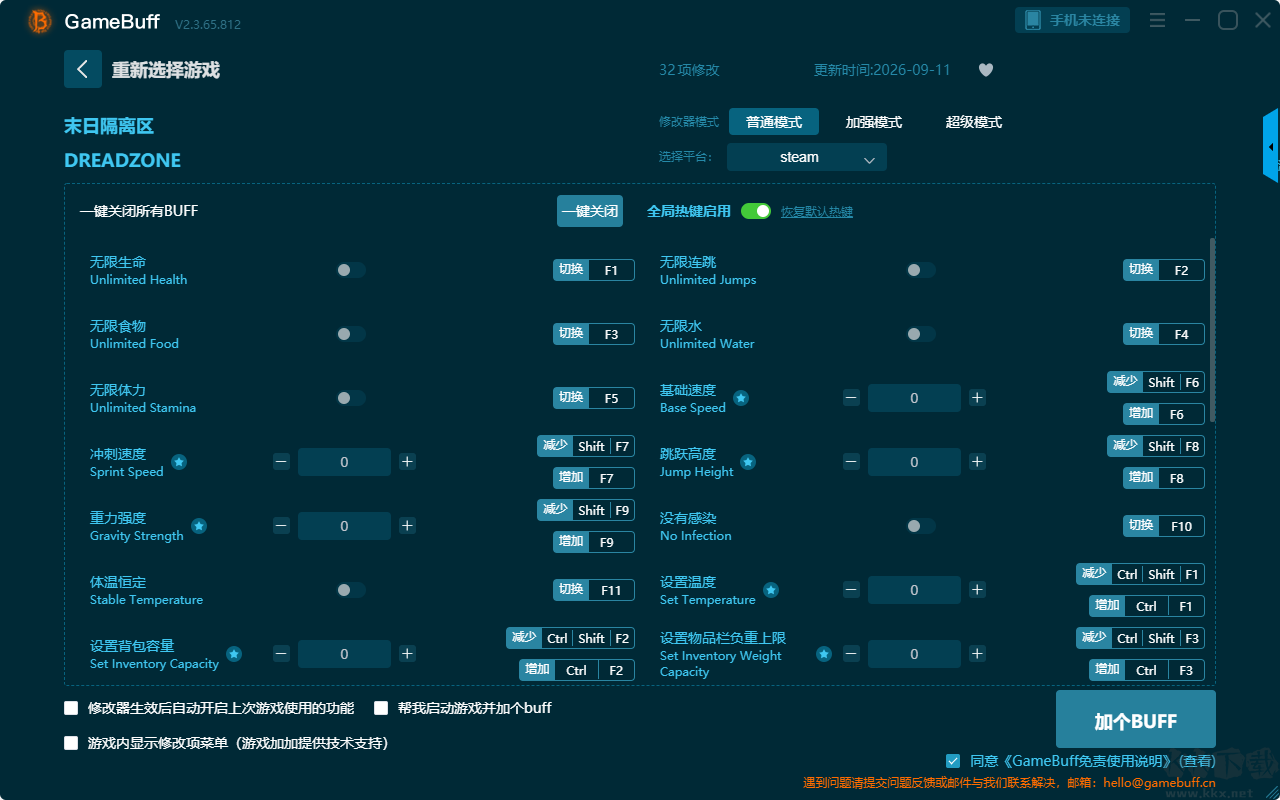Increase Gravity Strength with plus button
Image resolution: width=1280 pixels, height=800 pixels.
point(407,526)
